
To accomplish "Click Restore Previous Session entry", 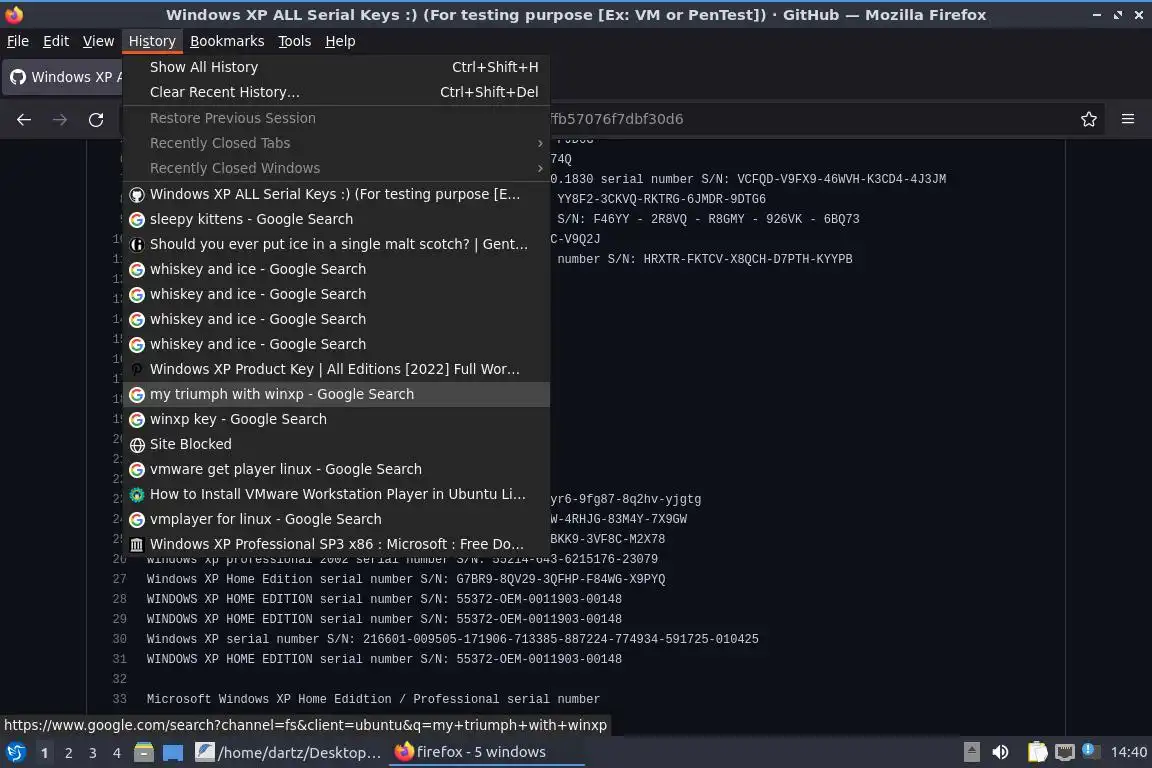I will tap(336, 118).
